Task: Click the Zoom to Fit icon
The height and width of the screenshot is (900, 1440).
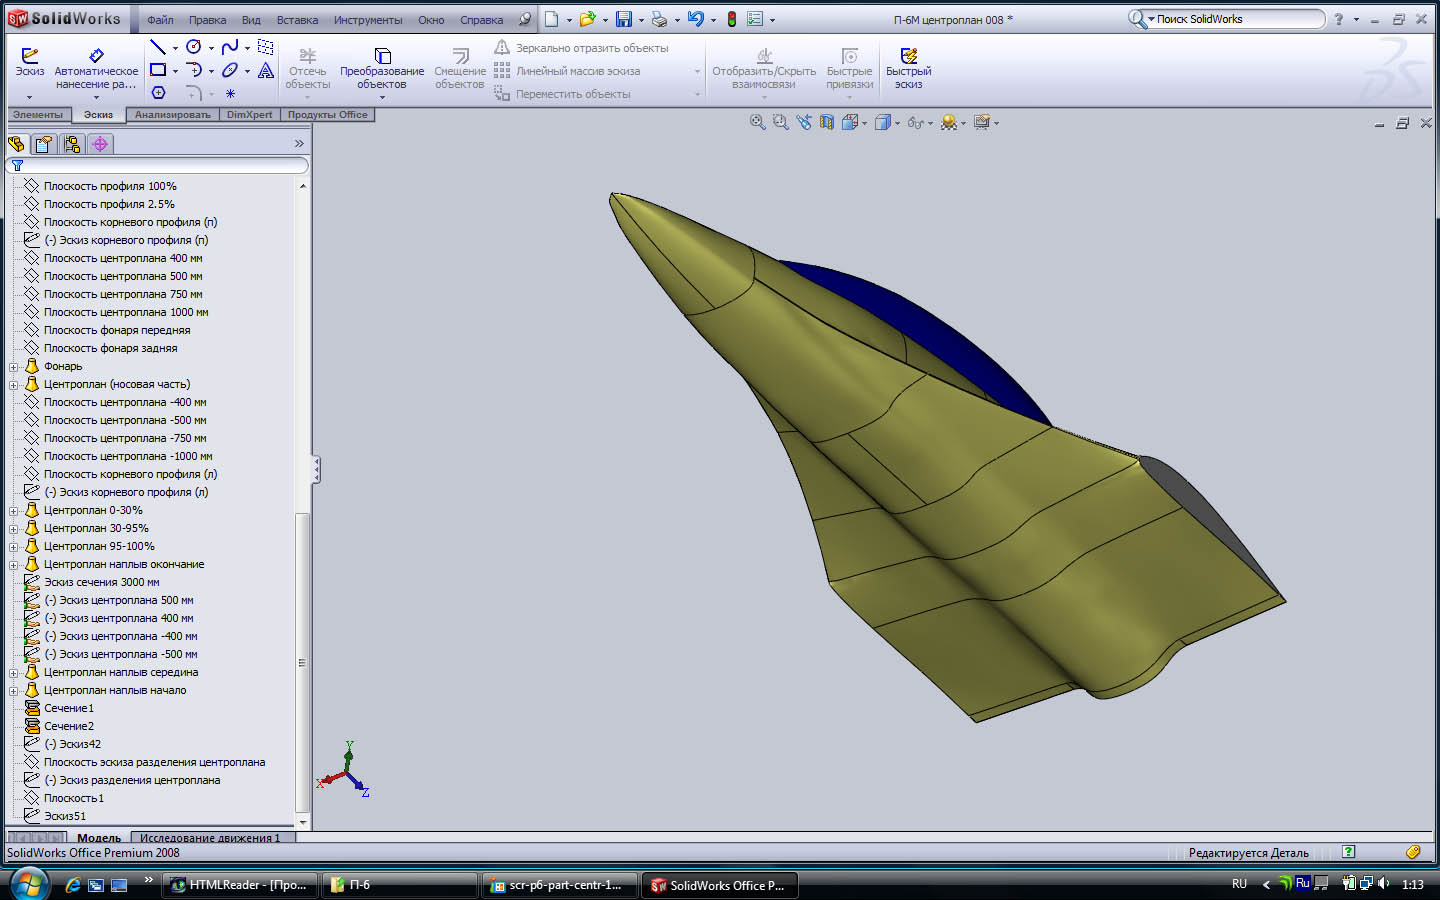Action: coord(758,122)
